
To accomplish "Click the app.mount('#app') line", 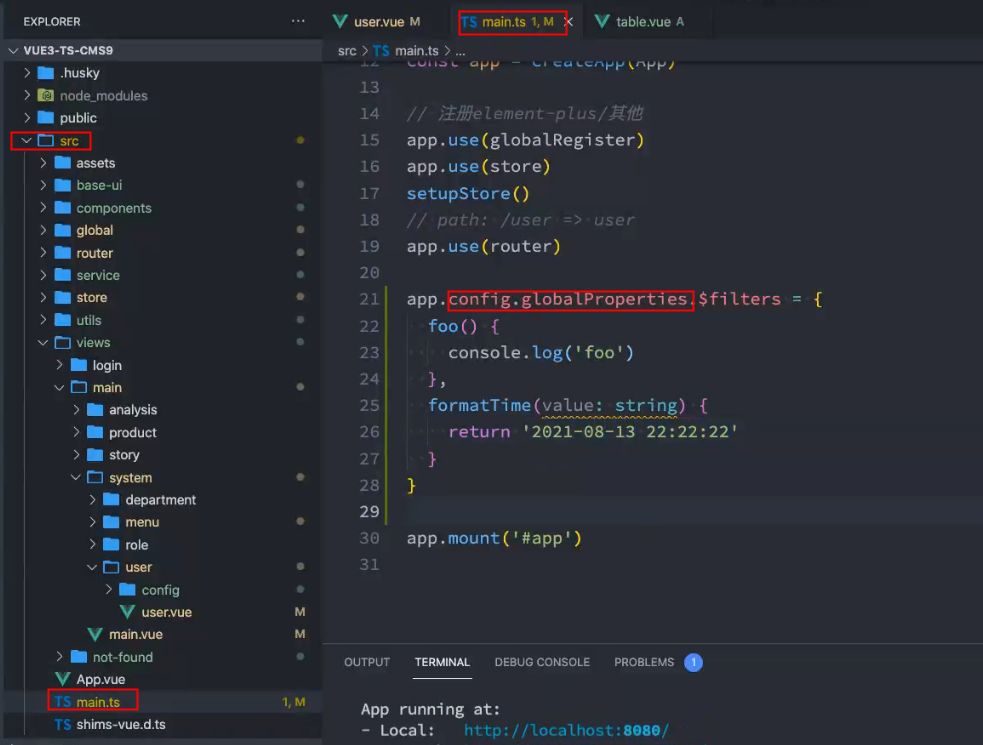I will point(494,538).
